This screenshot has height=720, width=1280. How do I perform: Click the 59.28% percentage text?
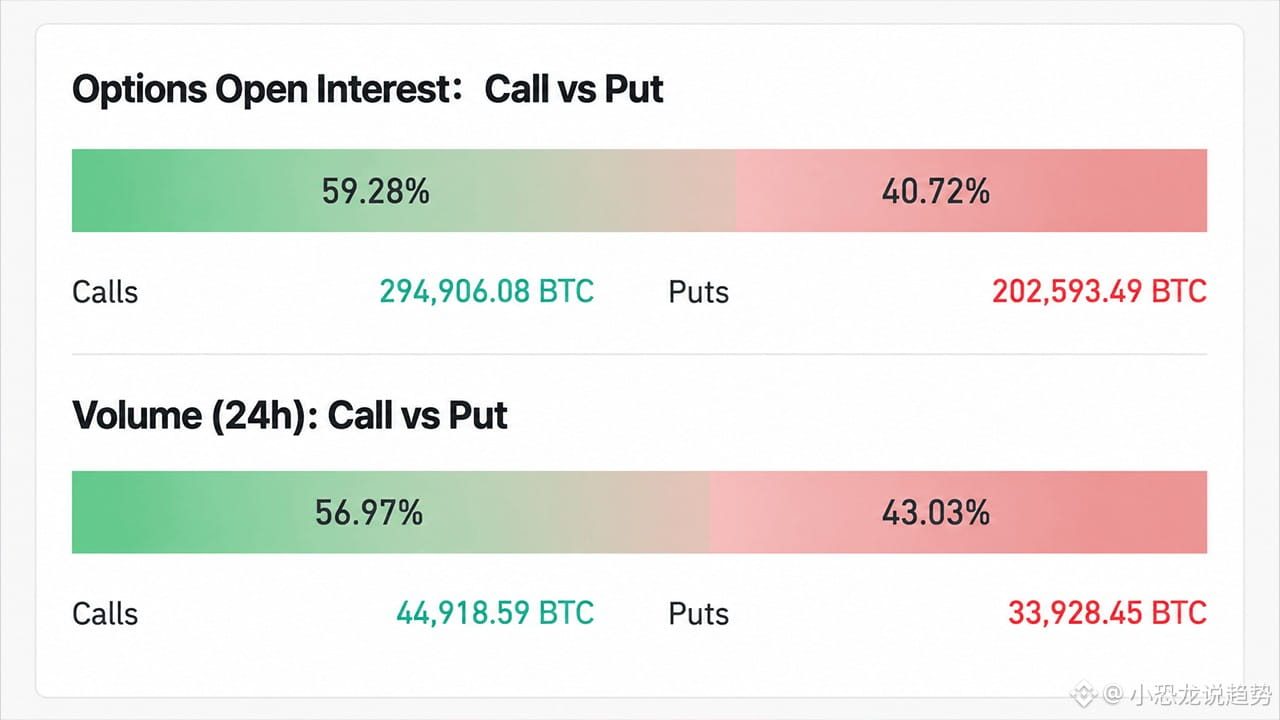pyautogui.click(x=375, y=191)
